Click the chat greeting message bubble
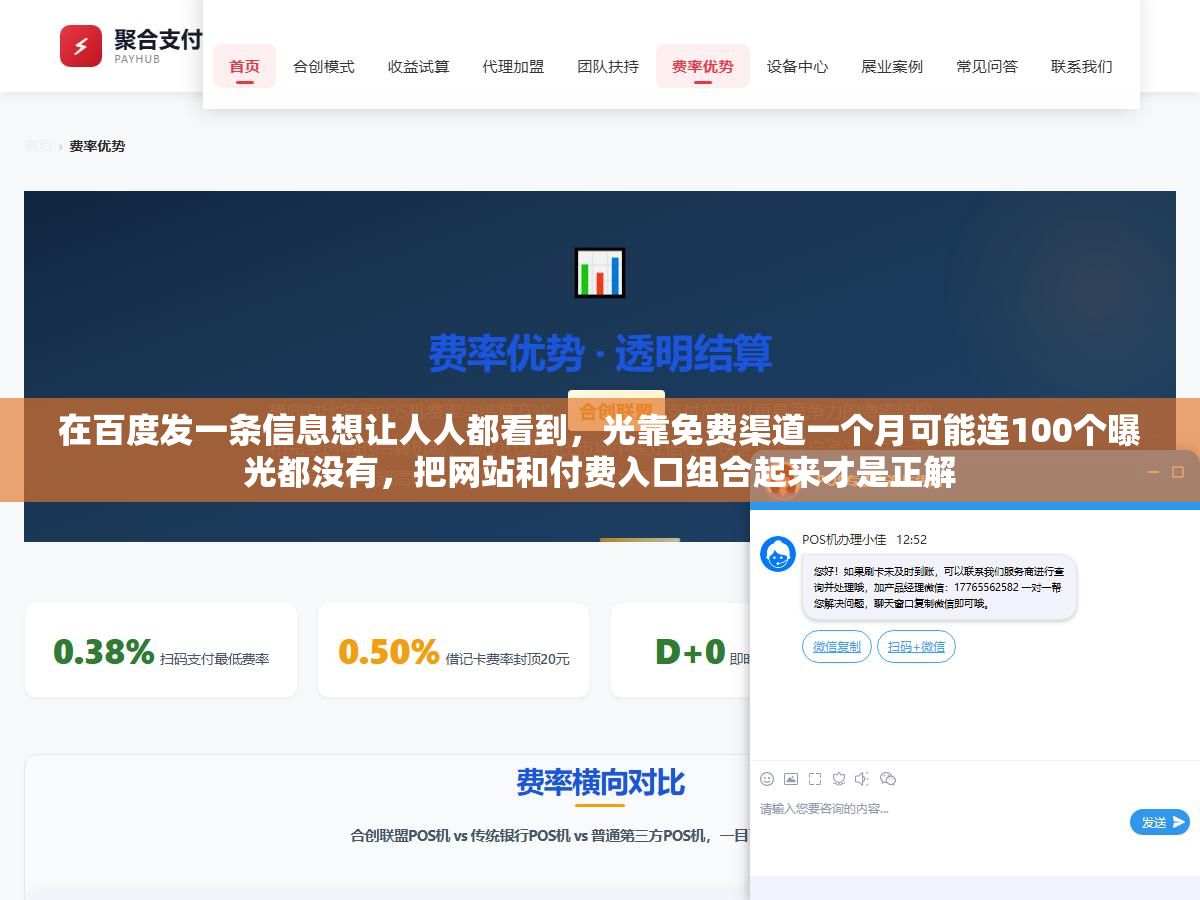 pyautogui.click(x=939, y=588)
